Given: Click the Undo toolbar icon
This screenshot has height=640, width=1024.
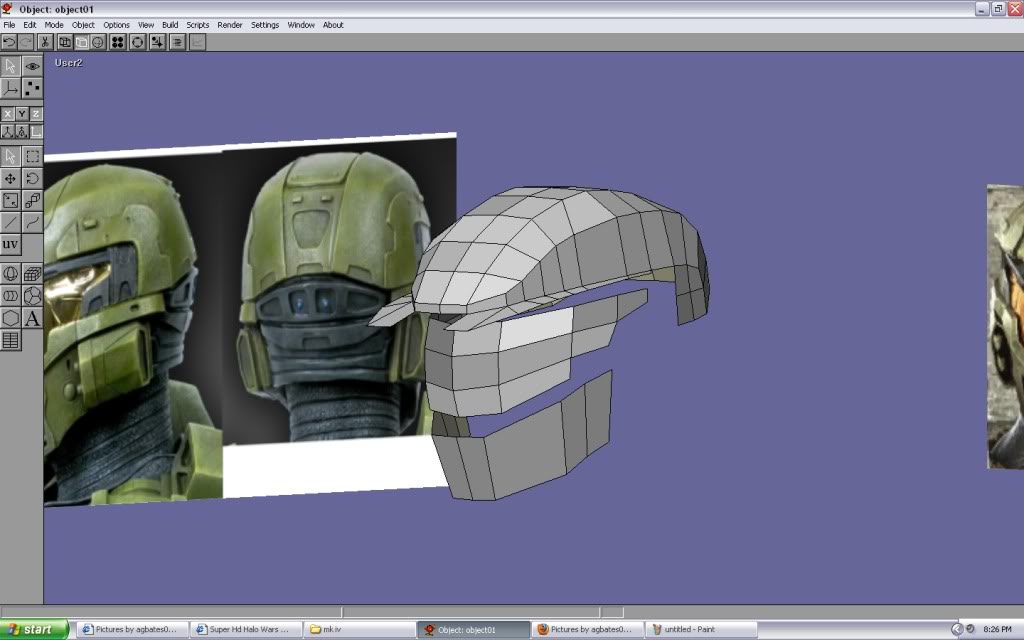Looking at the screenshot, I should 9,42.
